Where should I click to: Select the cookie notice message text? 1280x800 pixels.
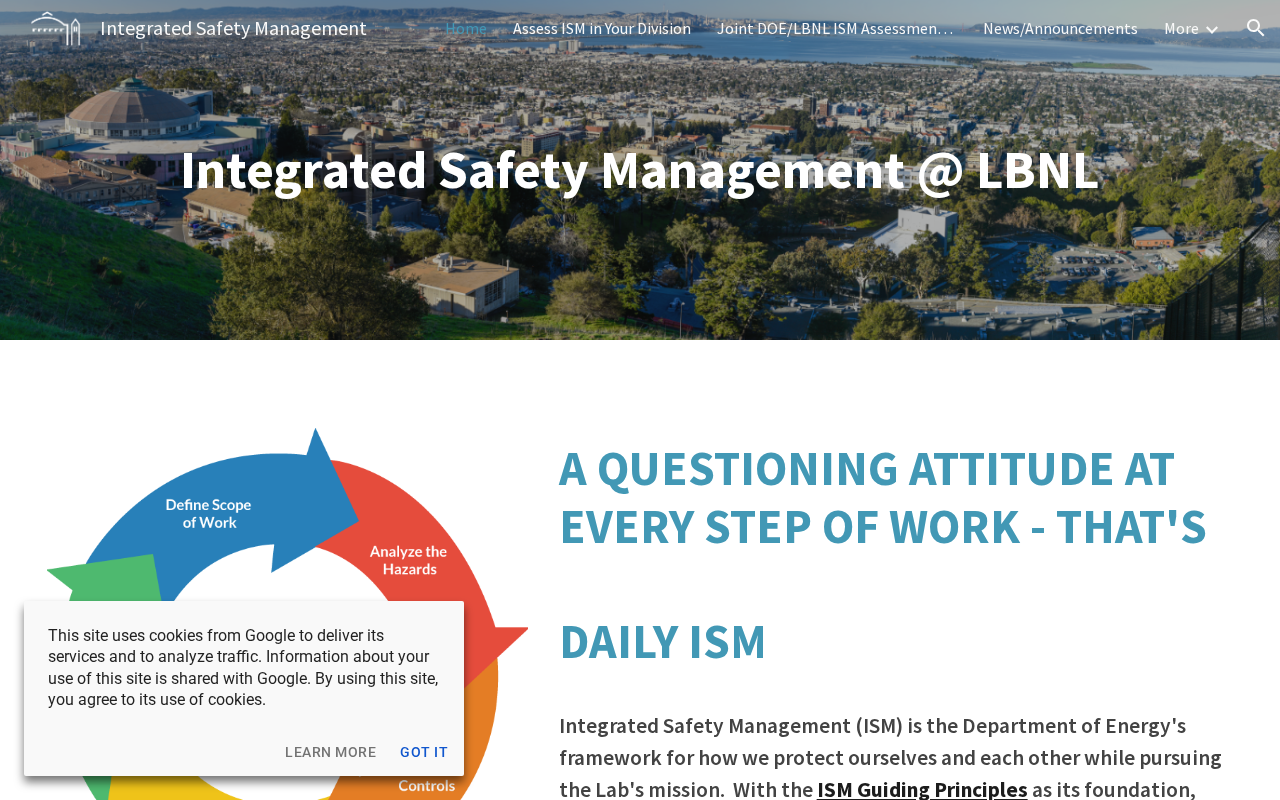click(x=244, y=668)
